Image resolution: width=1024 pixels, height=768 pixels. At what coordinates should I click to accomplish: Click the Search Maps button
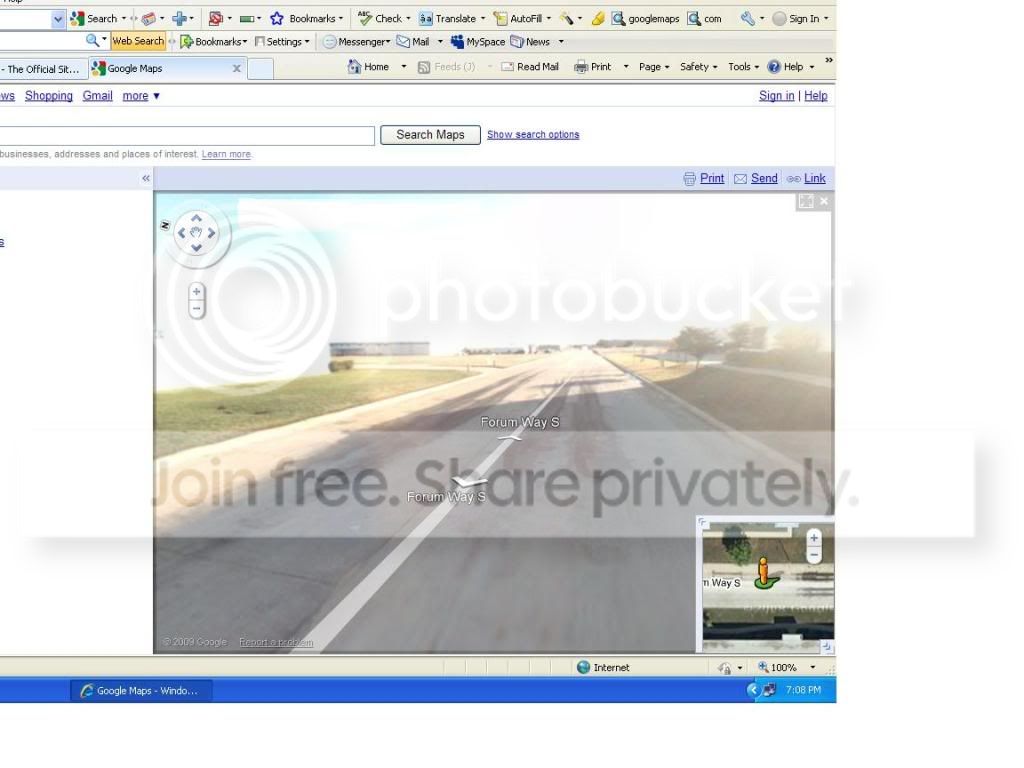coord(430,135)
